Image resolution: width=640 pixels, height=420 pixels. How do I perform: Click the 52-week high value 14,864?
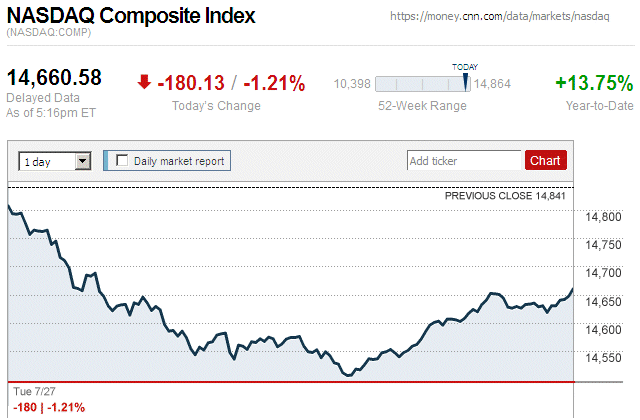493,84
